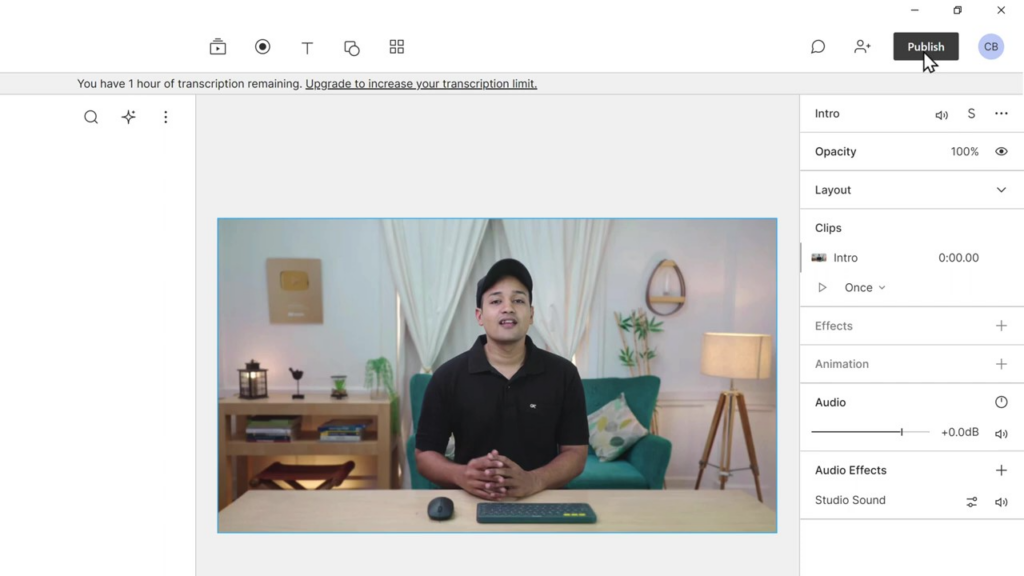
Task: Open Studio Sound settings sliders icon
Action: tap(972, 502)
